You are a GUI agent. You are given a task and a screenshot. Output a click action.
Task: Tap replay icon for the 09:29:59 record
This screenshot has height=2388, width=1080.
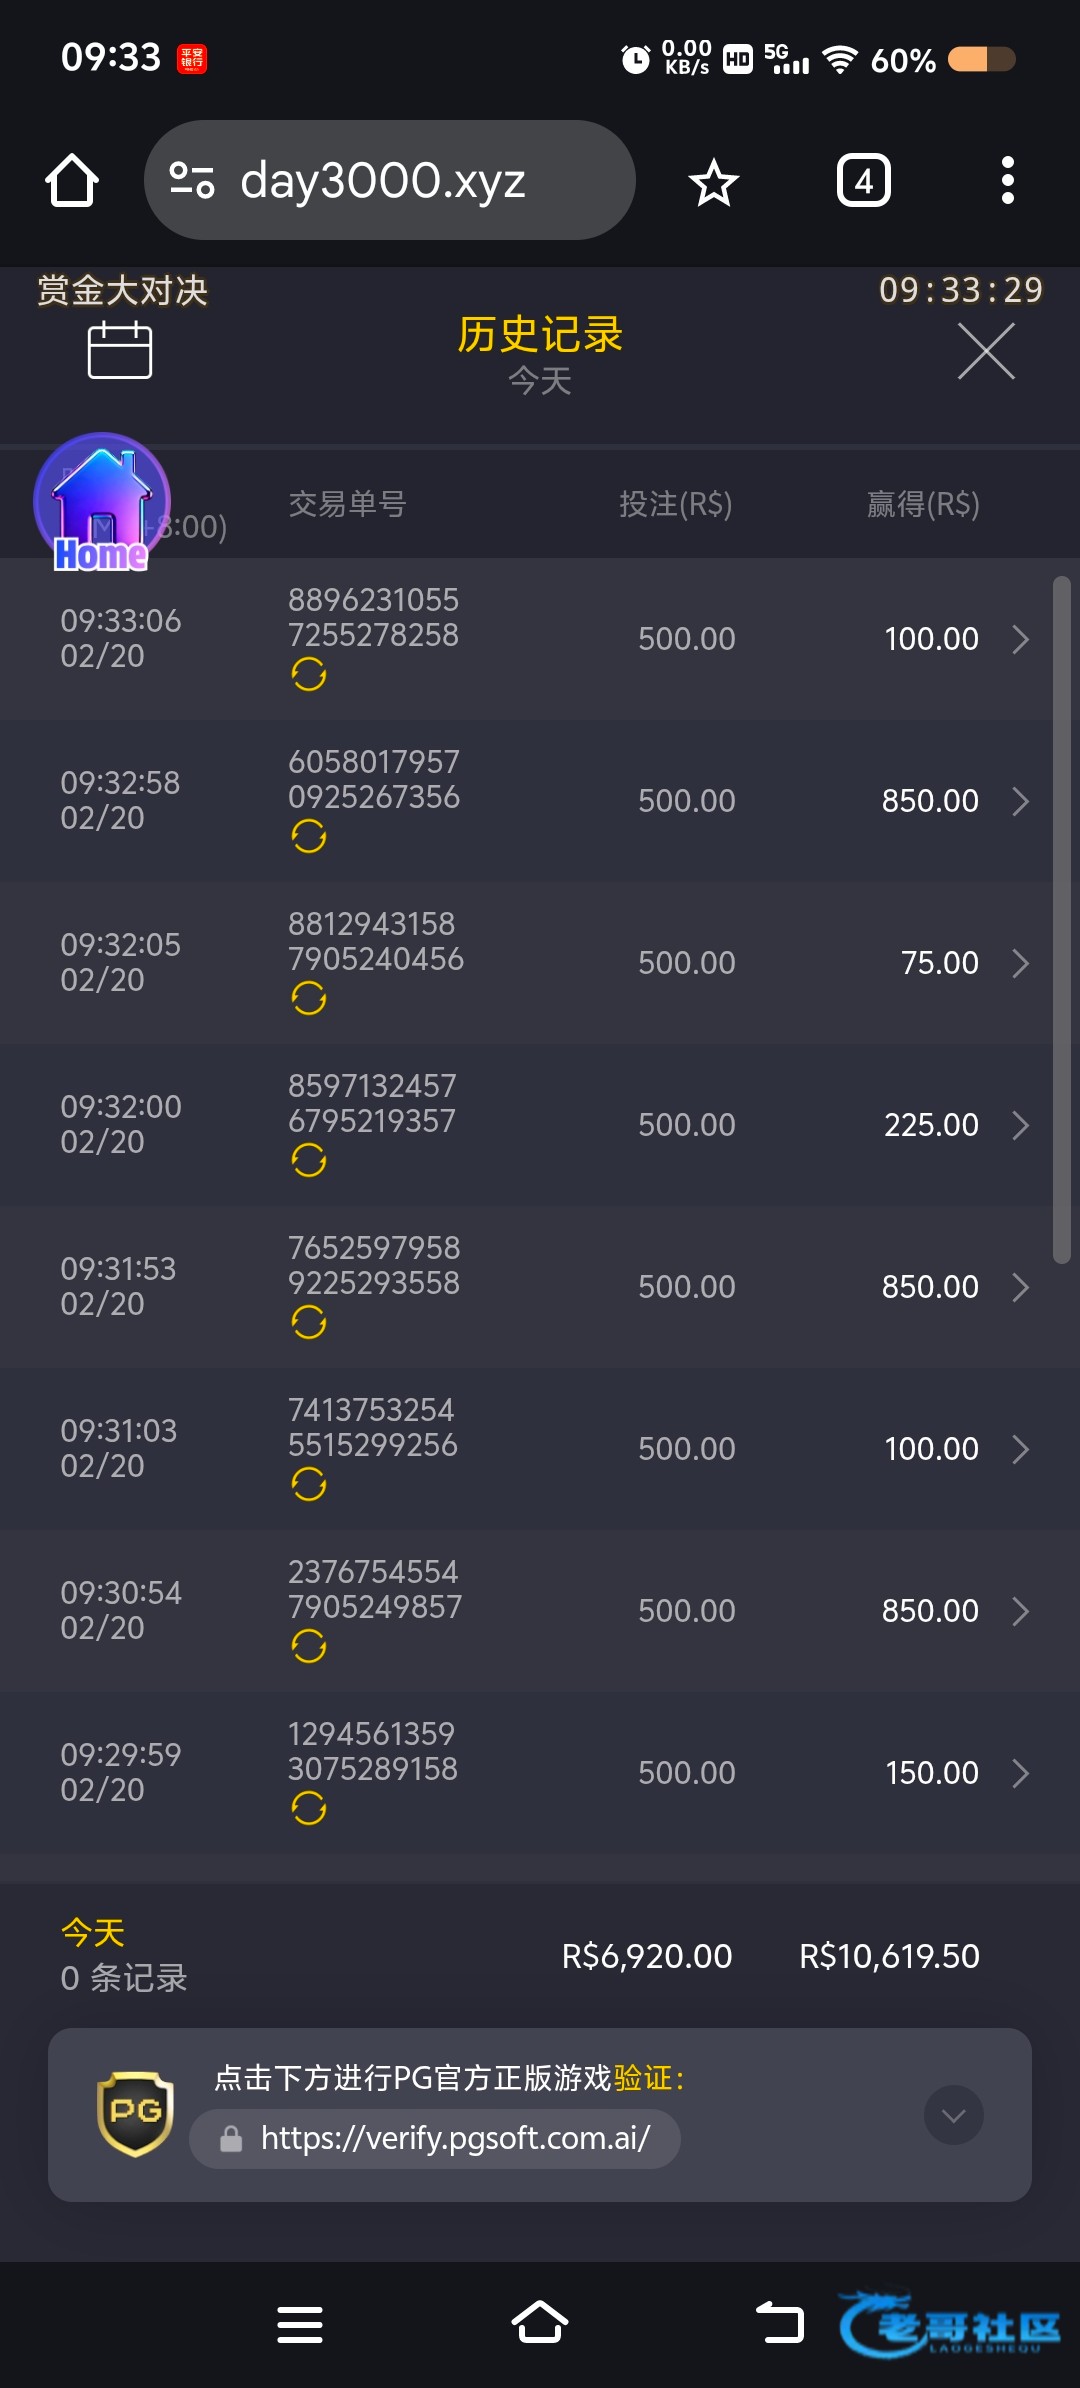point(309,1808)
